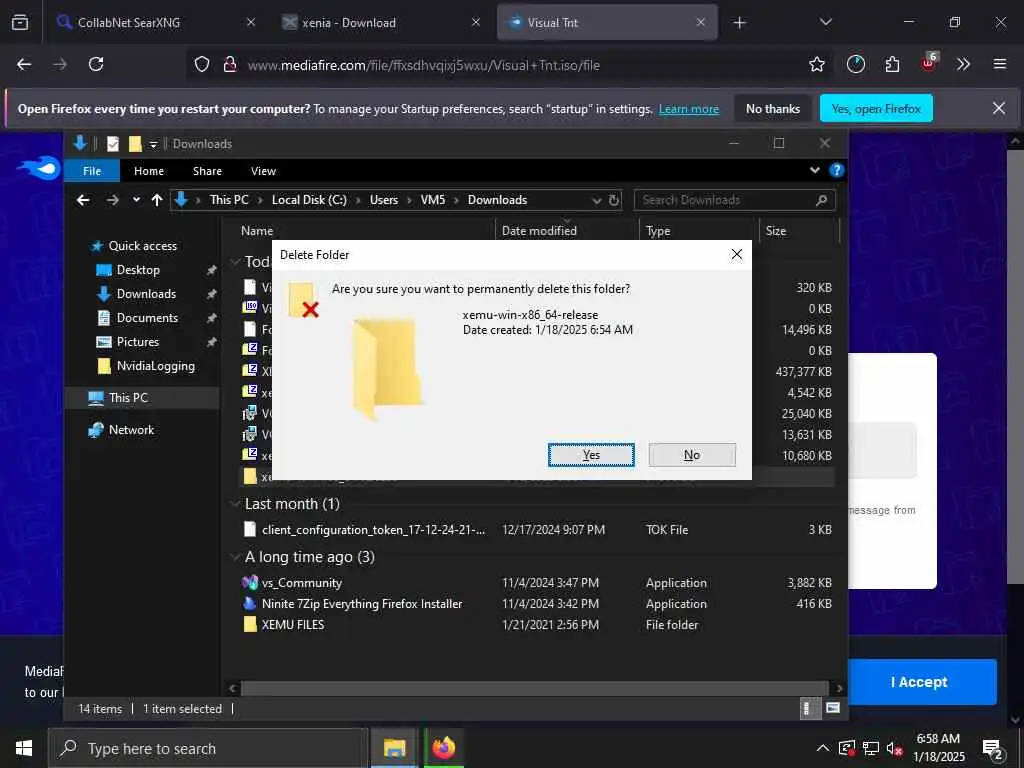The image size is (1024, 768).
Task: Open the File tab in Explorer
Action: (92, 171)
